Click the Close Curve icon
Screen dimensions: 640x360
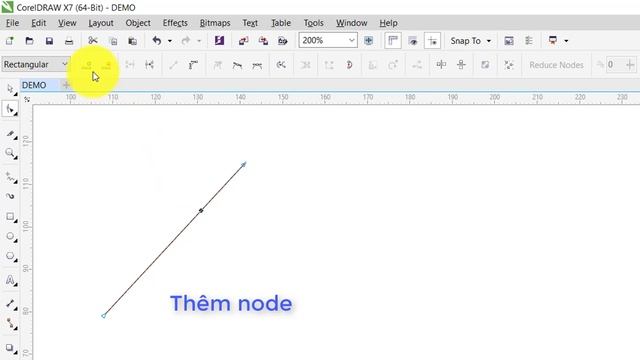click(349, 65)
